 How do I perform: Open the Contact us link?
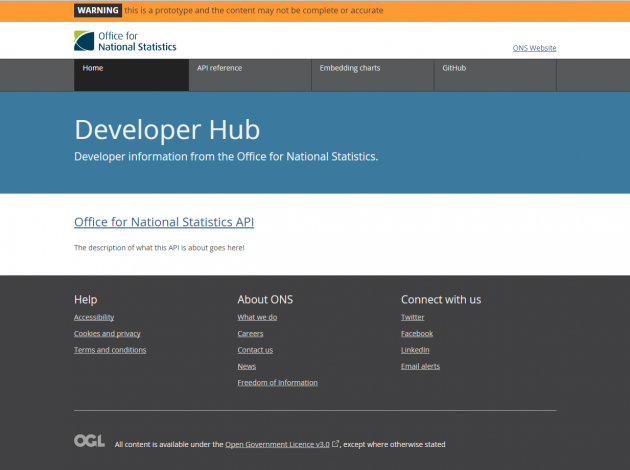[255, 350]
